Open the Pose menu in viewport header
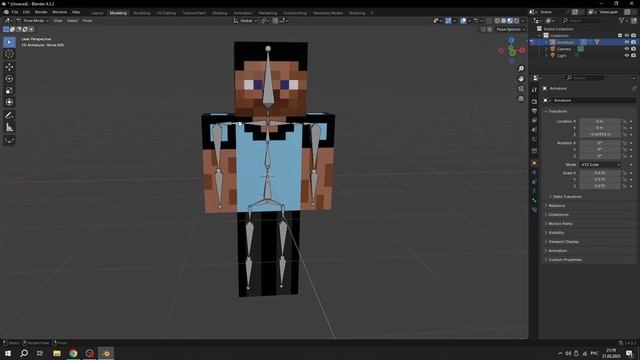The width and height of the screenshot is (640, 360). (x=87, y=20)
